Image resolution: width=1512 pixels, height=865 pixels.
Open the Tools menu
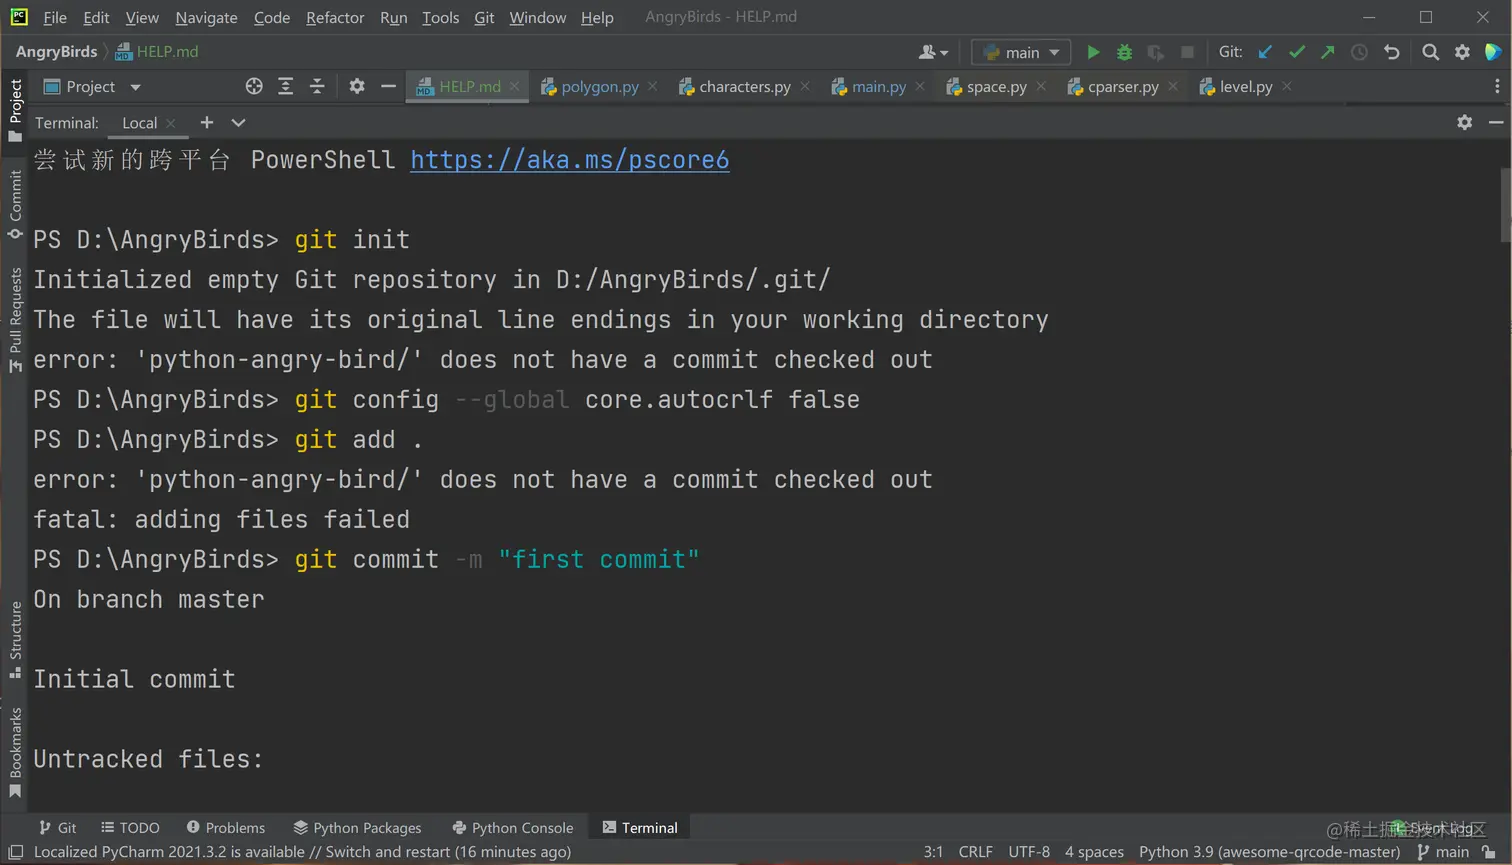pos(440,18)
